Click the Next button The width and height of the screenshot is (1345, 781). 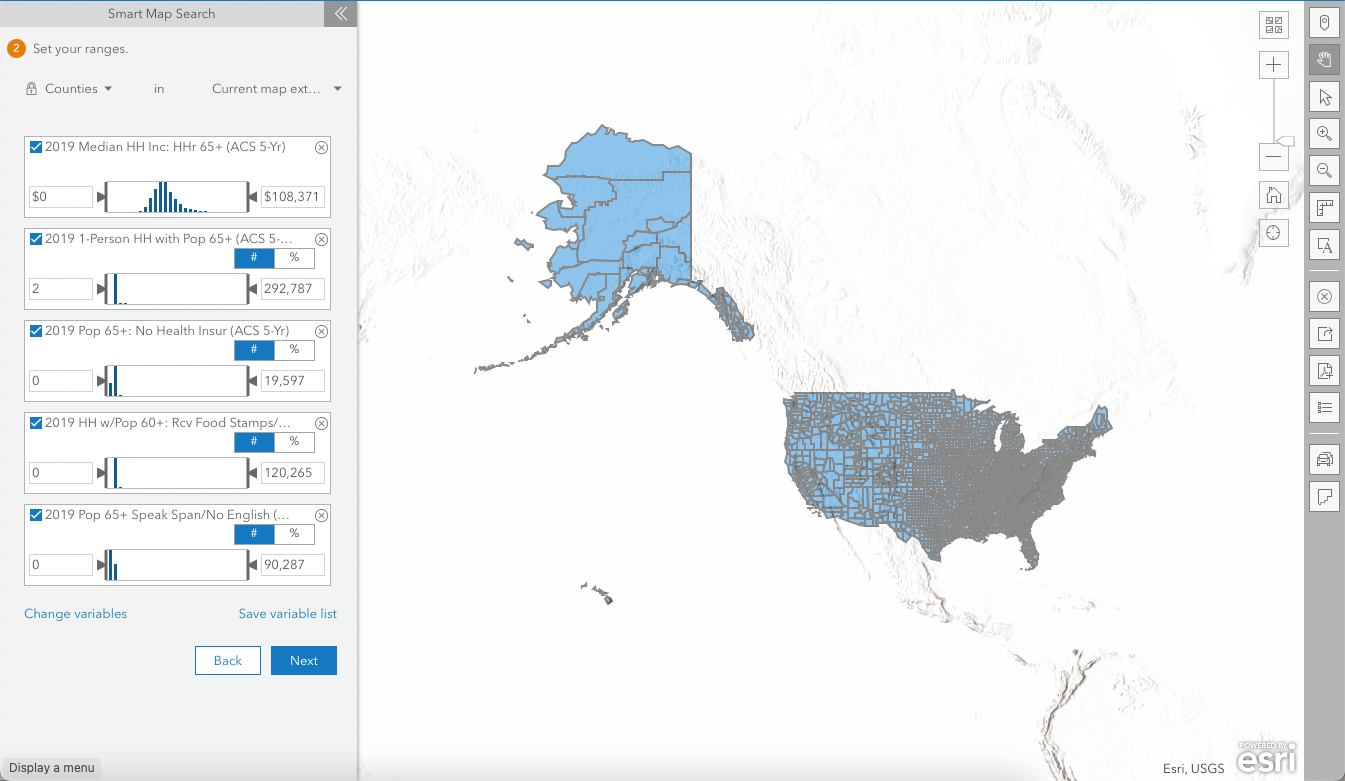[x=304, y=660]
